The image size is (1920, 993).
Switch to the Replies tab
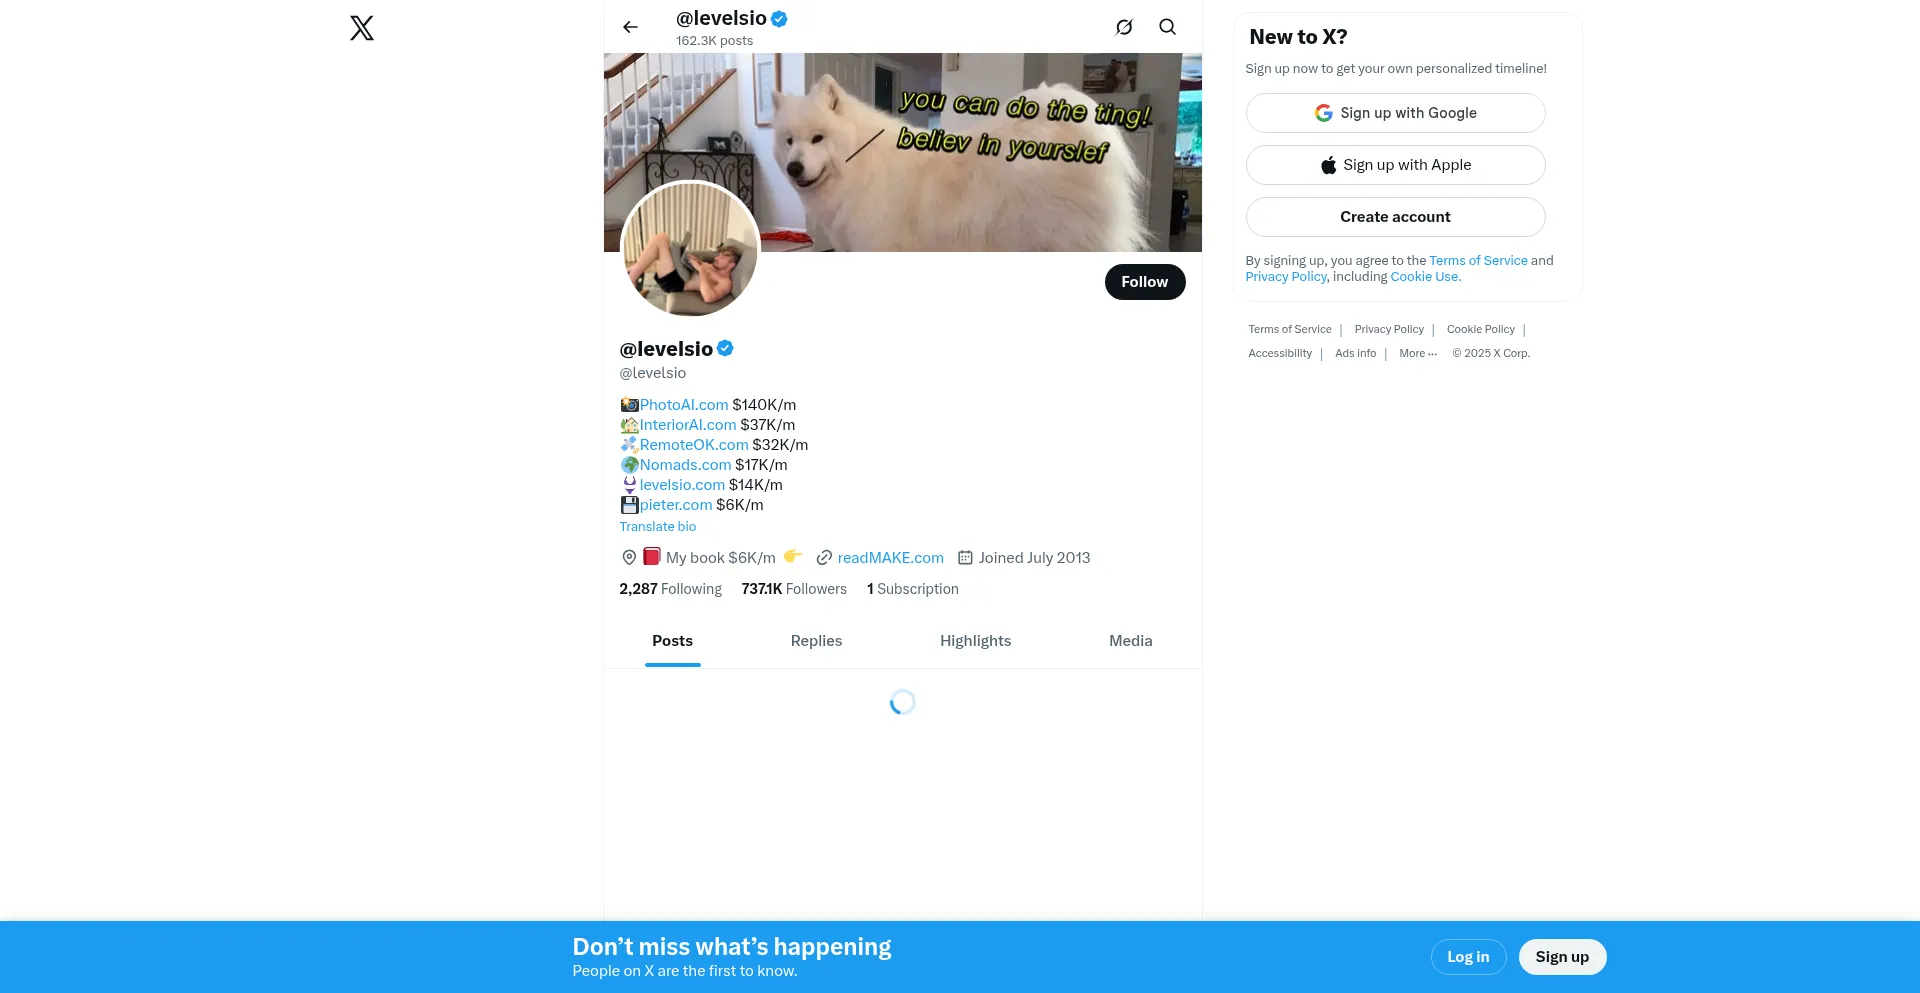pyautogui.click(x=816, y=641)
